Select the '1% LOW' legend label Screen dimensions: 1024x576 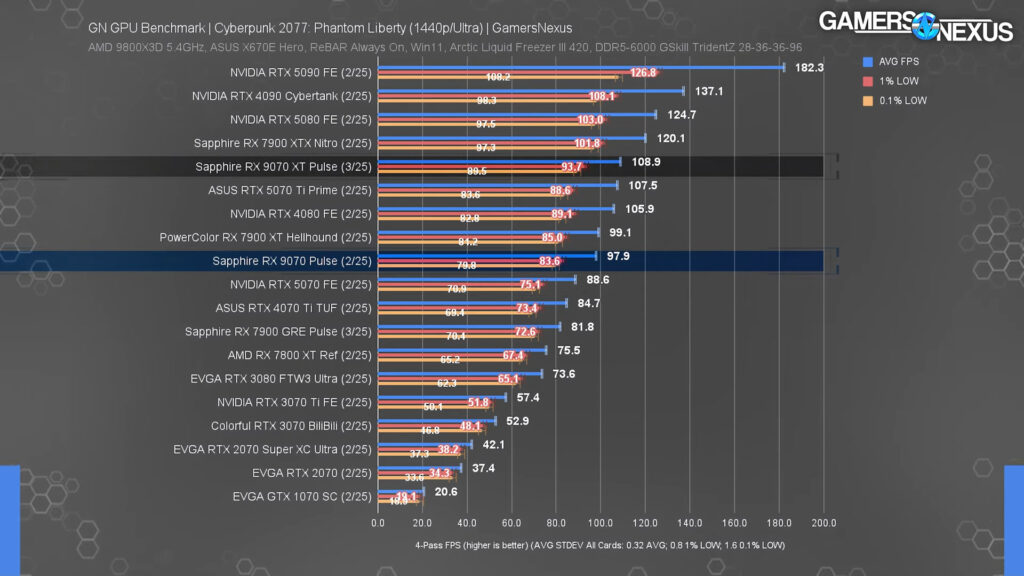click(899, 81)
